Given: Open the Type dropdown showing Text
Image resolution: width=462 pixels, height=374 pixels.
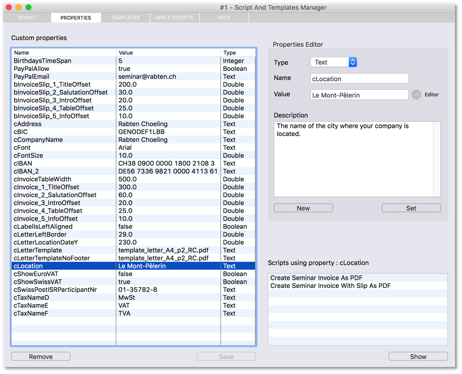Looking at the screenshot, I should pyautogui.click(x=334, y=62).
